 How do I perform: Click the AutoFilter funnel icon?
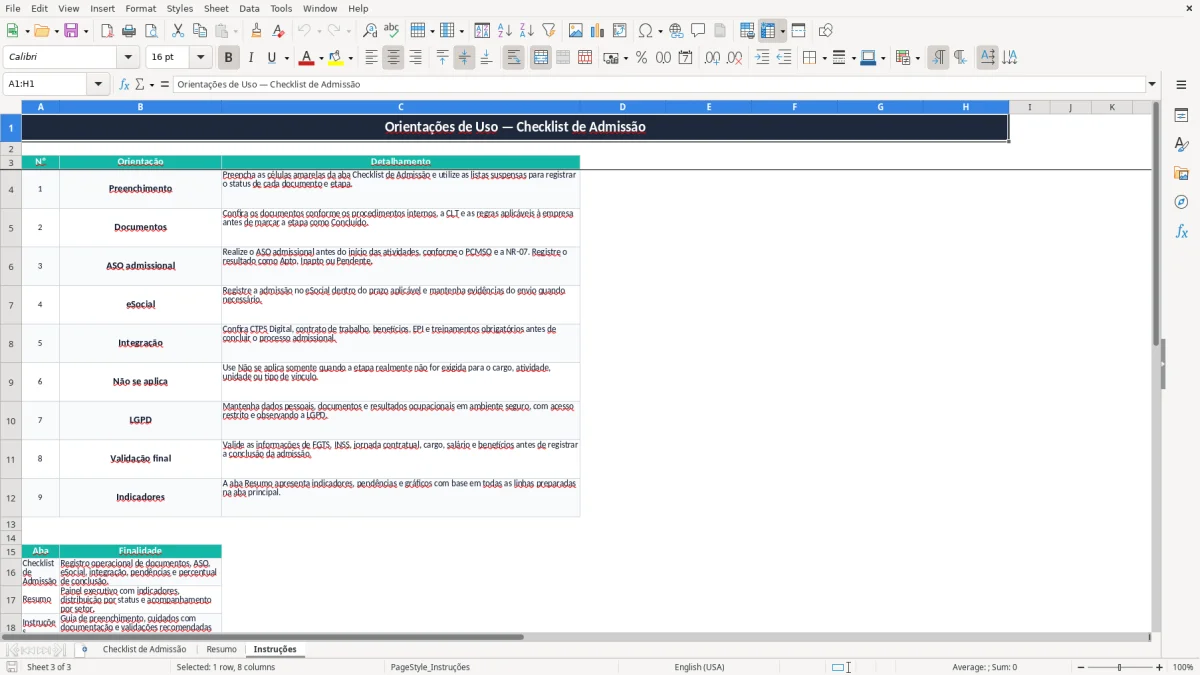549,31
